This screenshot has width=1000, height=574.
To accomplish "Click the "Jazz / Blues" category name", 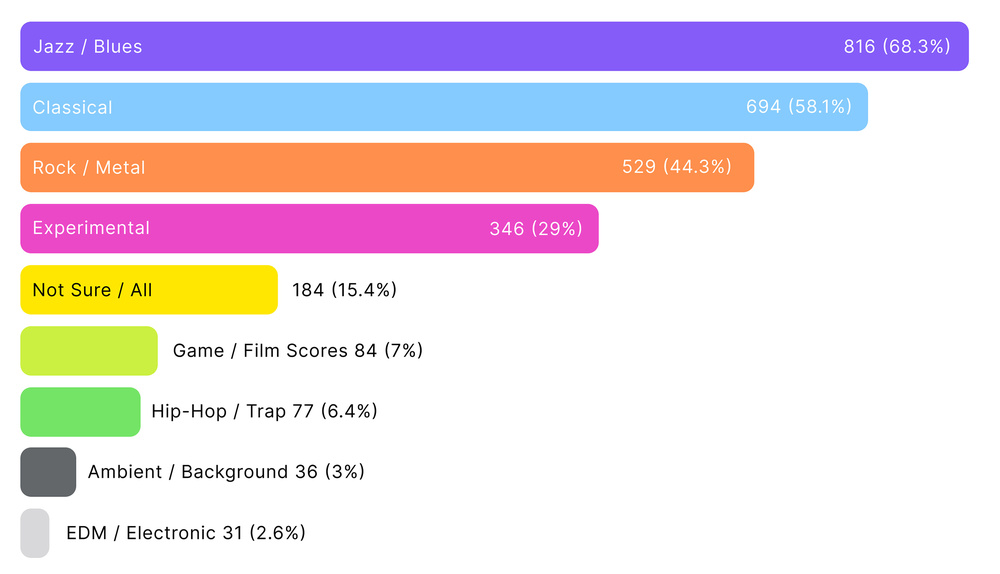I will (88, 47).
